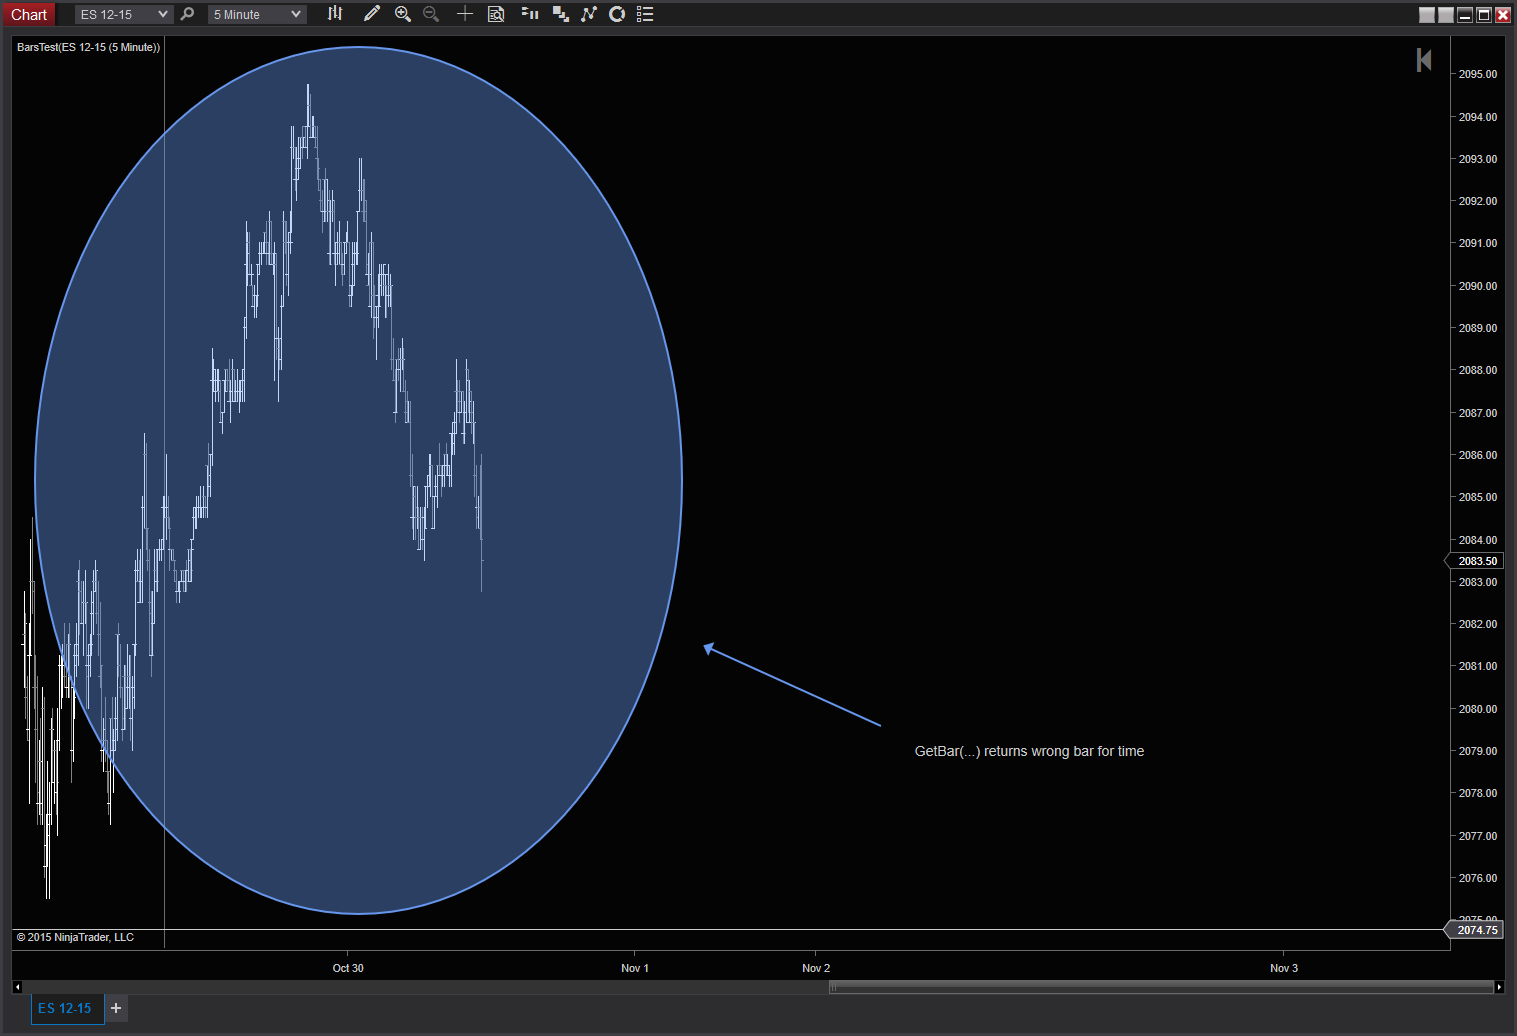Open the 5 Minute interval dropdown
The width and height of the screenshot is (1517, 1036).
257,14
